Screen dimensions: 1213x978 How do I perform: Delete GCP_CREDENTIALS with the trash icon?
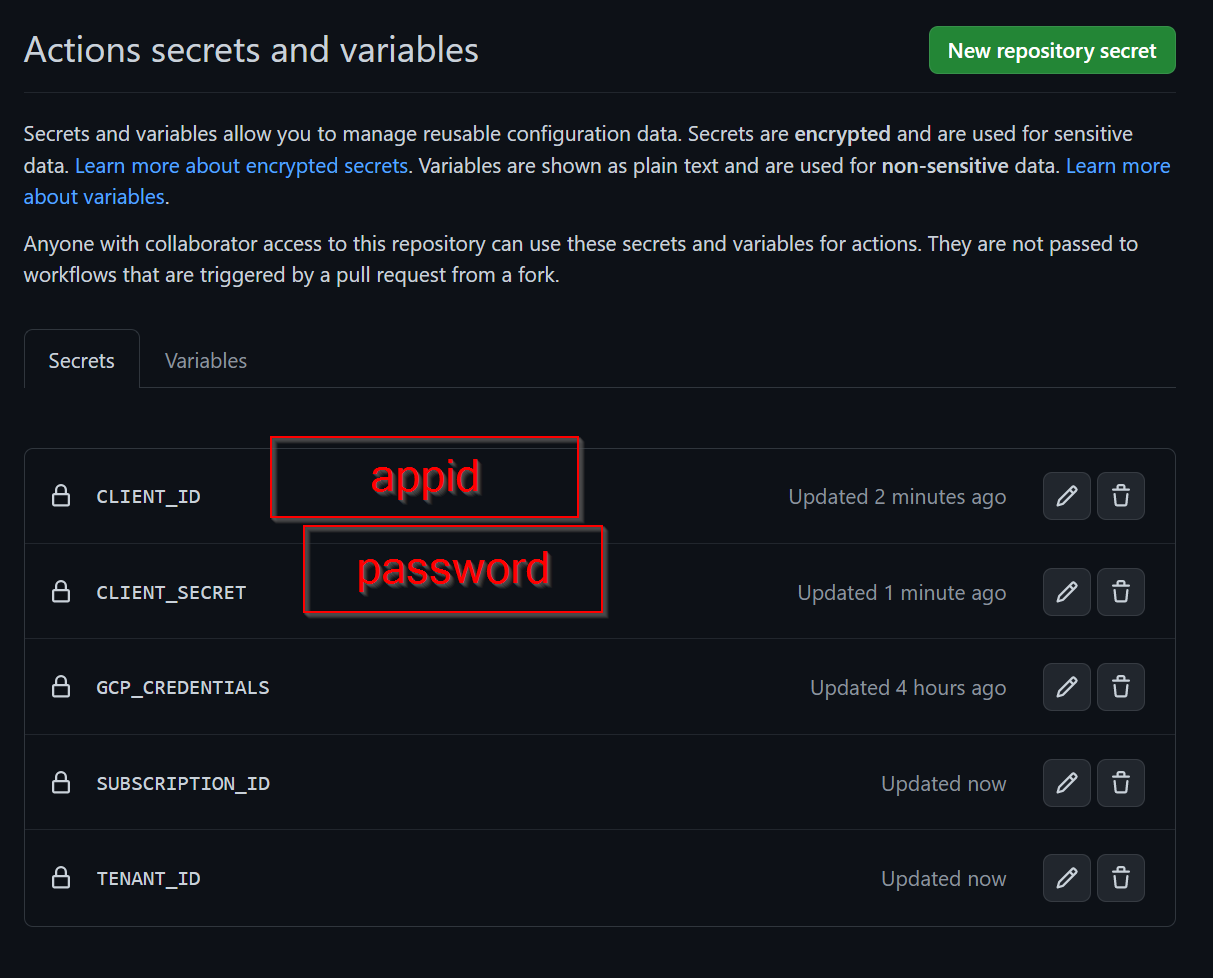1121,687
